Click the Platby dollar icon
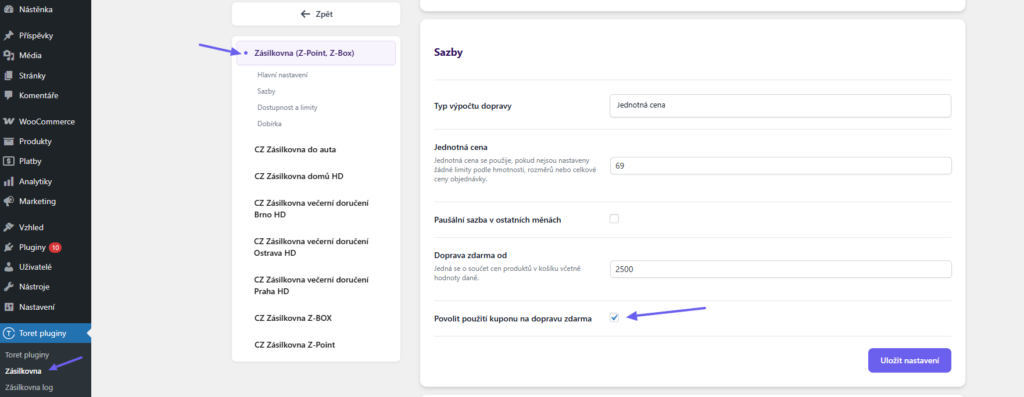Image resolution: width=1024 pixels, height=397 pixels. click(9, 161)
